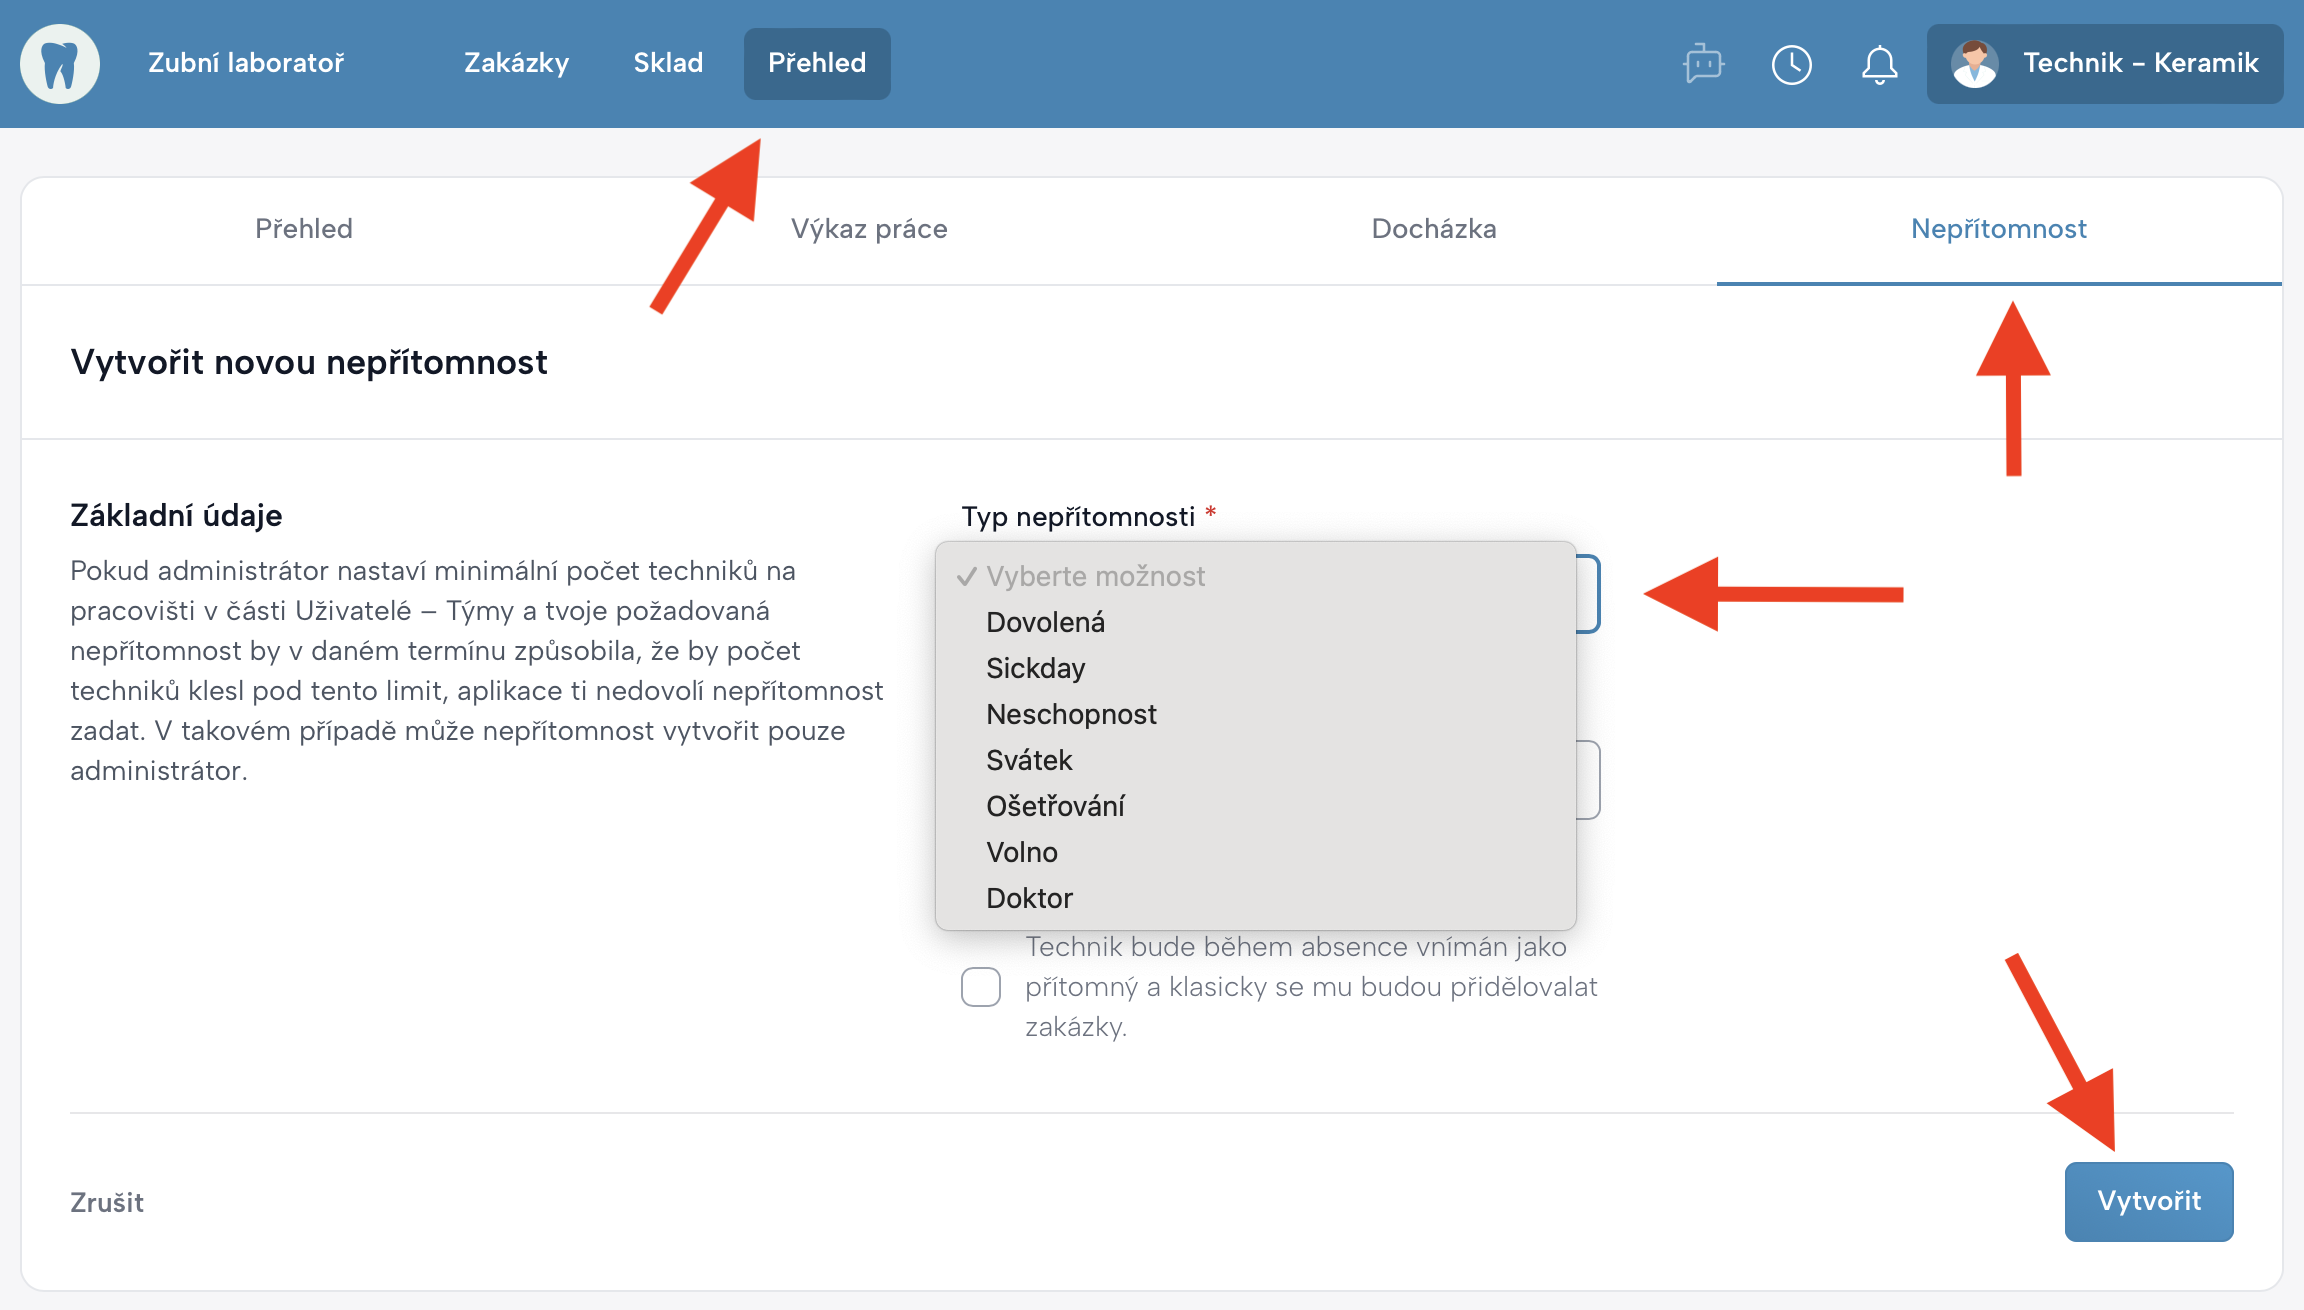
Task: Select Dovolená from the dropdown list
Action: tap(1045, 622)
